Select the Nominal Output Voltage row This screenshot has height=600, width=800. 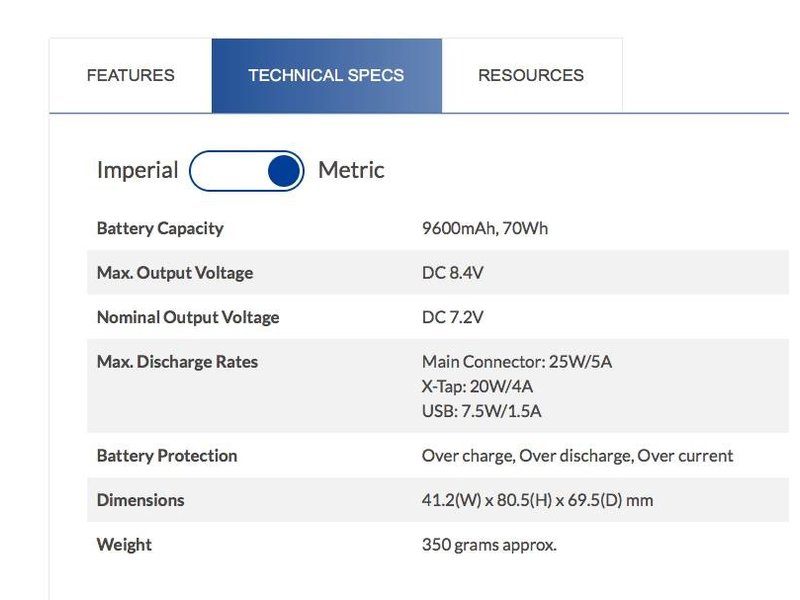point(186,317)
